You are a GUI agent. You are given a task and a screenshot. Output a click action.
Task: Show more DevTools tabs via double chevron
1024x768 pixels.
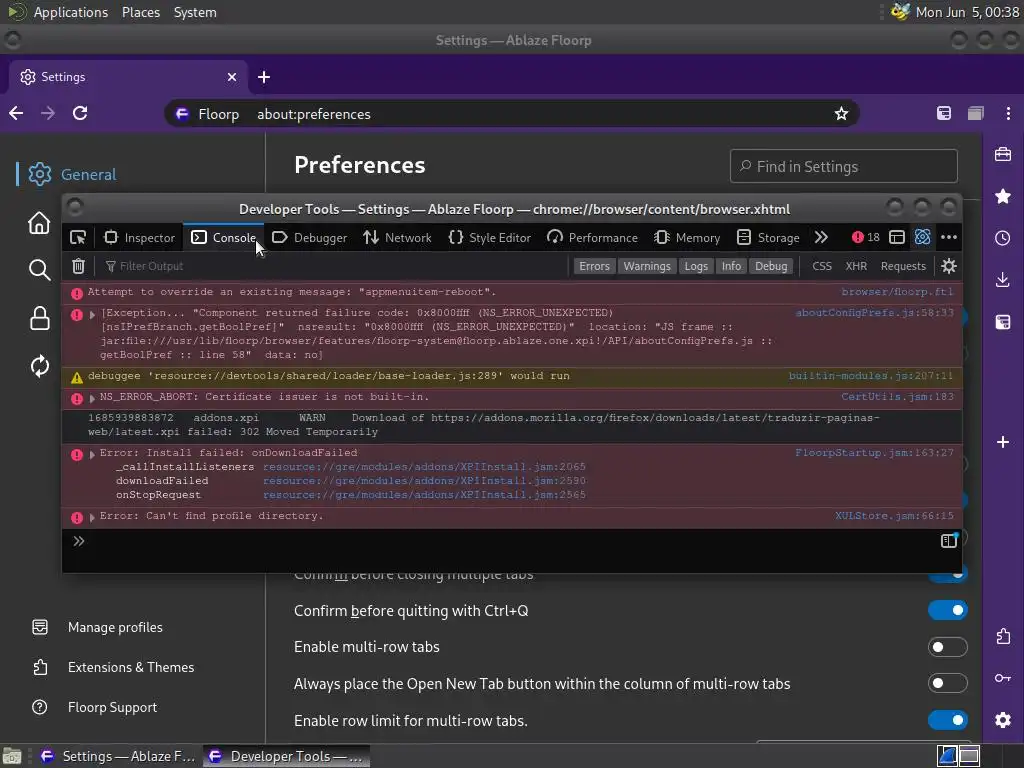click(821, 238)
